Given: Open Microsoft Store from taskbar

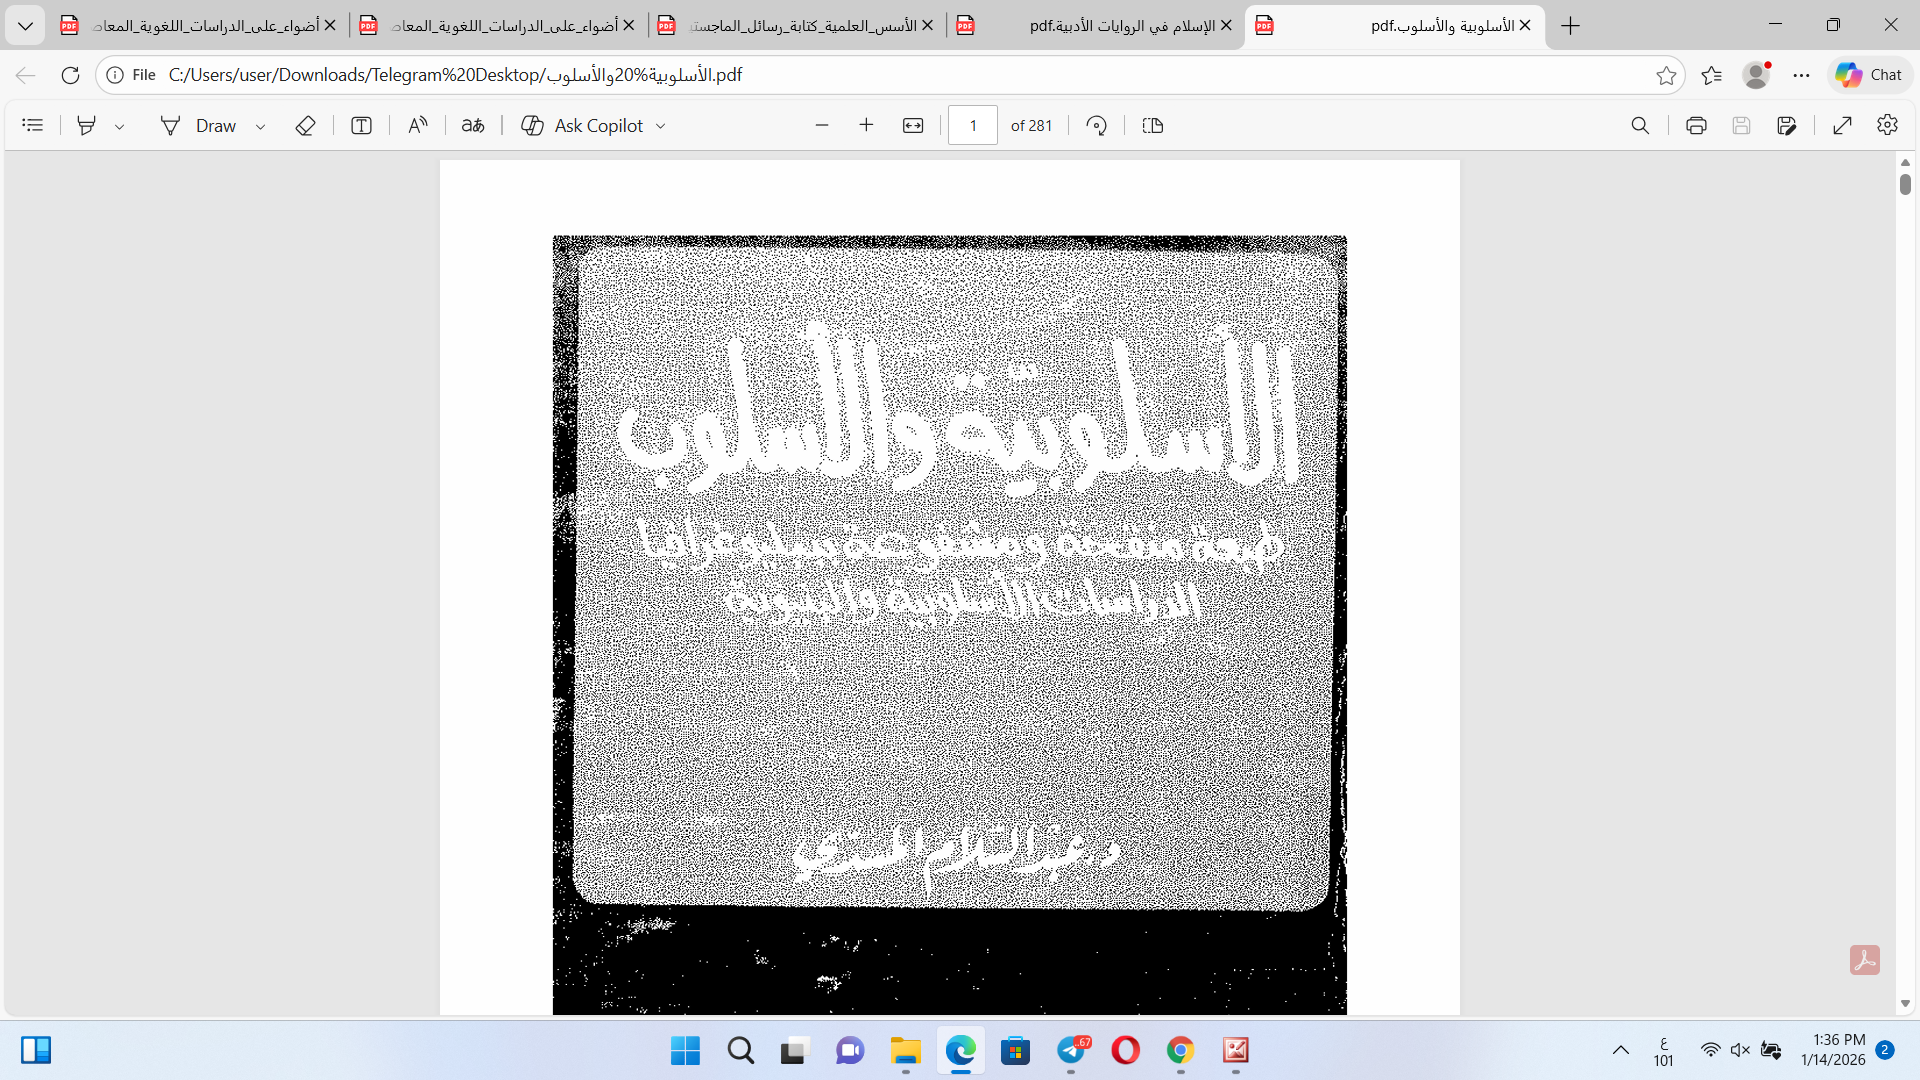Looking at the screenshot, I should [1015, 1050].
